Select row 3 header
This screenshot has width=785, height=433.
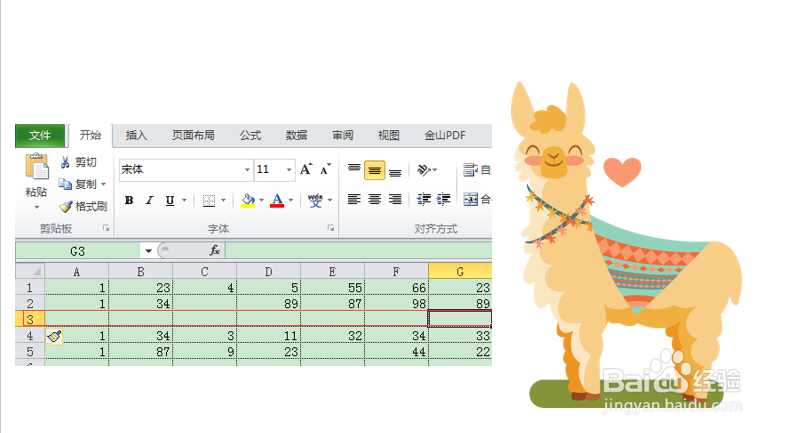coord(30,319)
